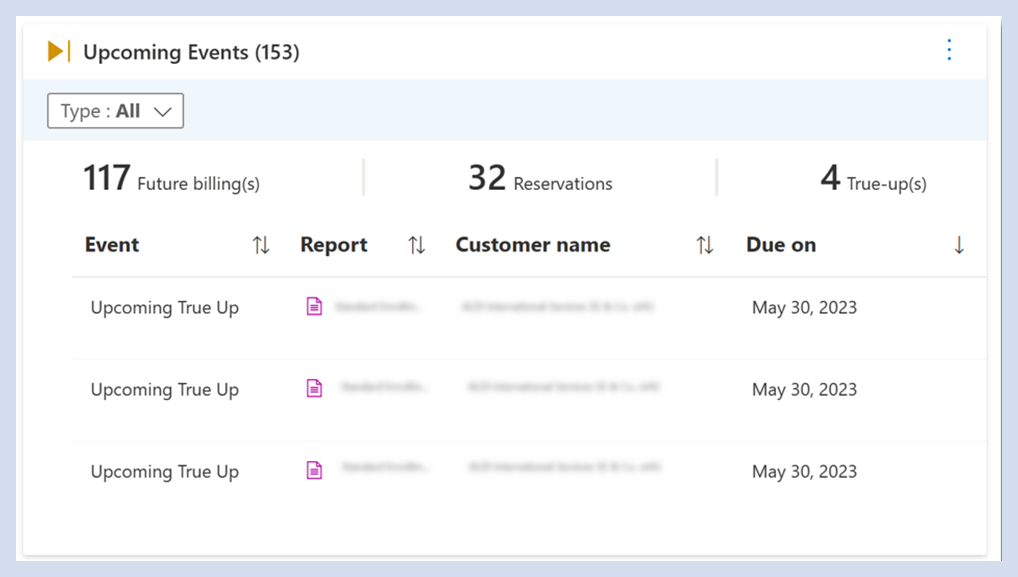This screenshot has width=1018, height=577.
Task: Filter by 4 True-up(s)
Action: [873, 180]
